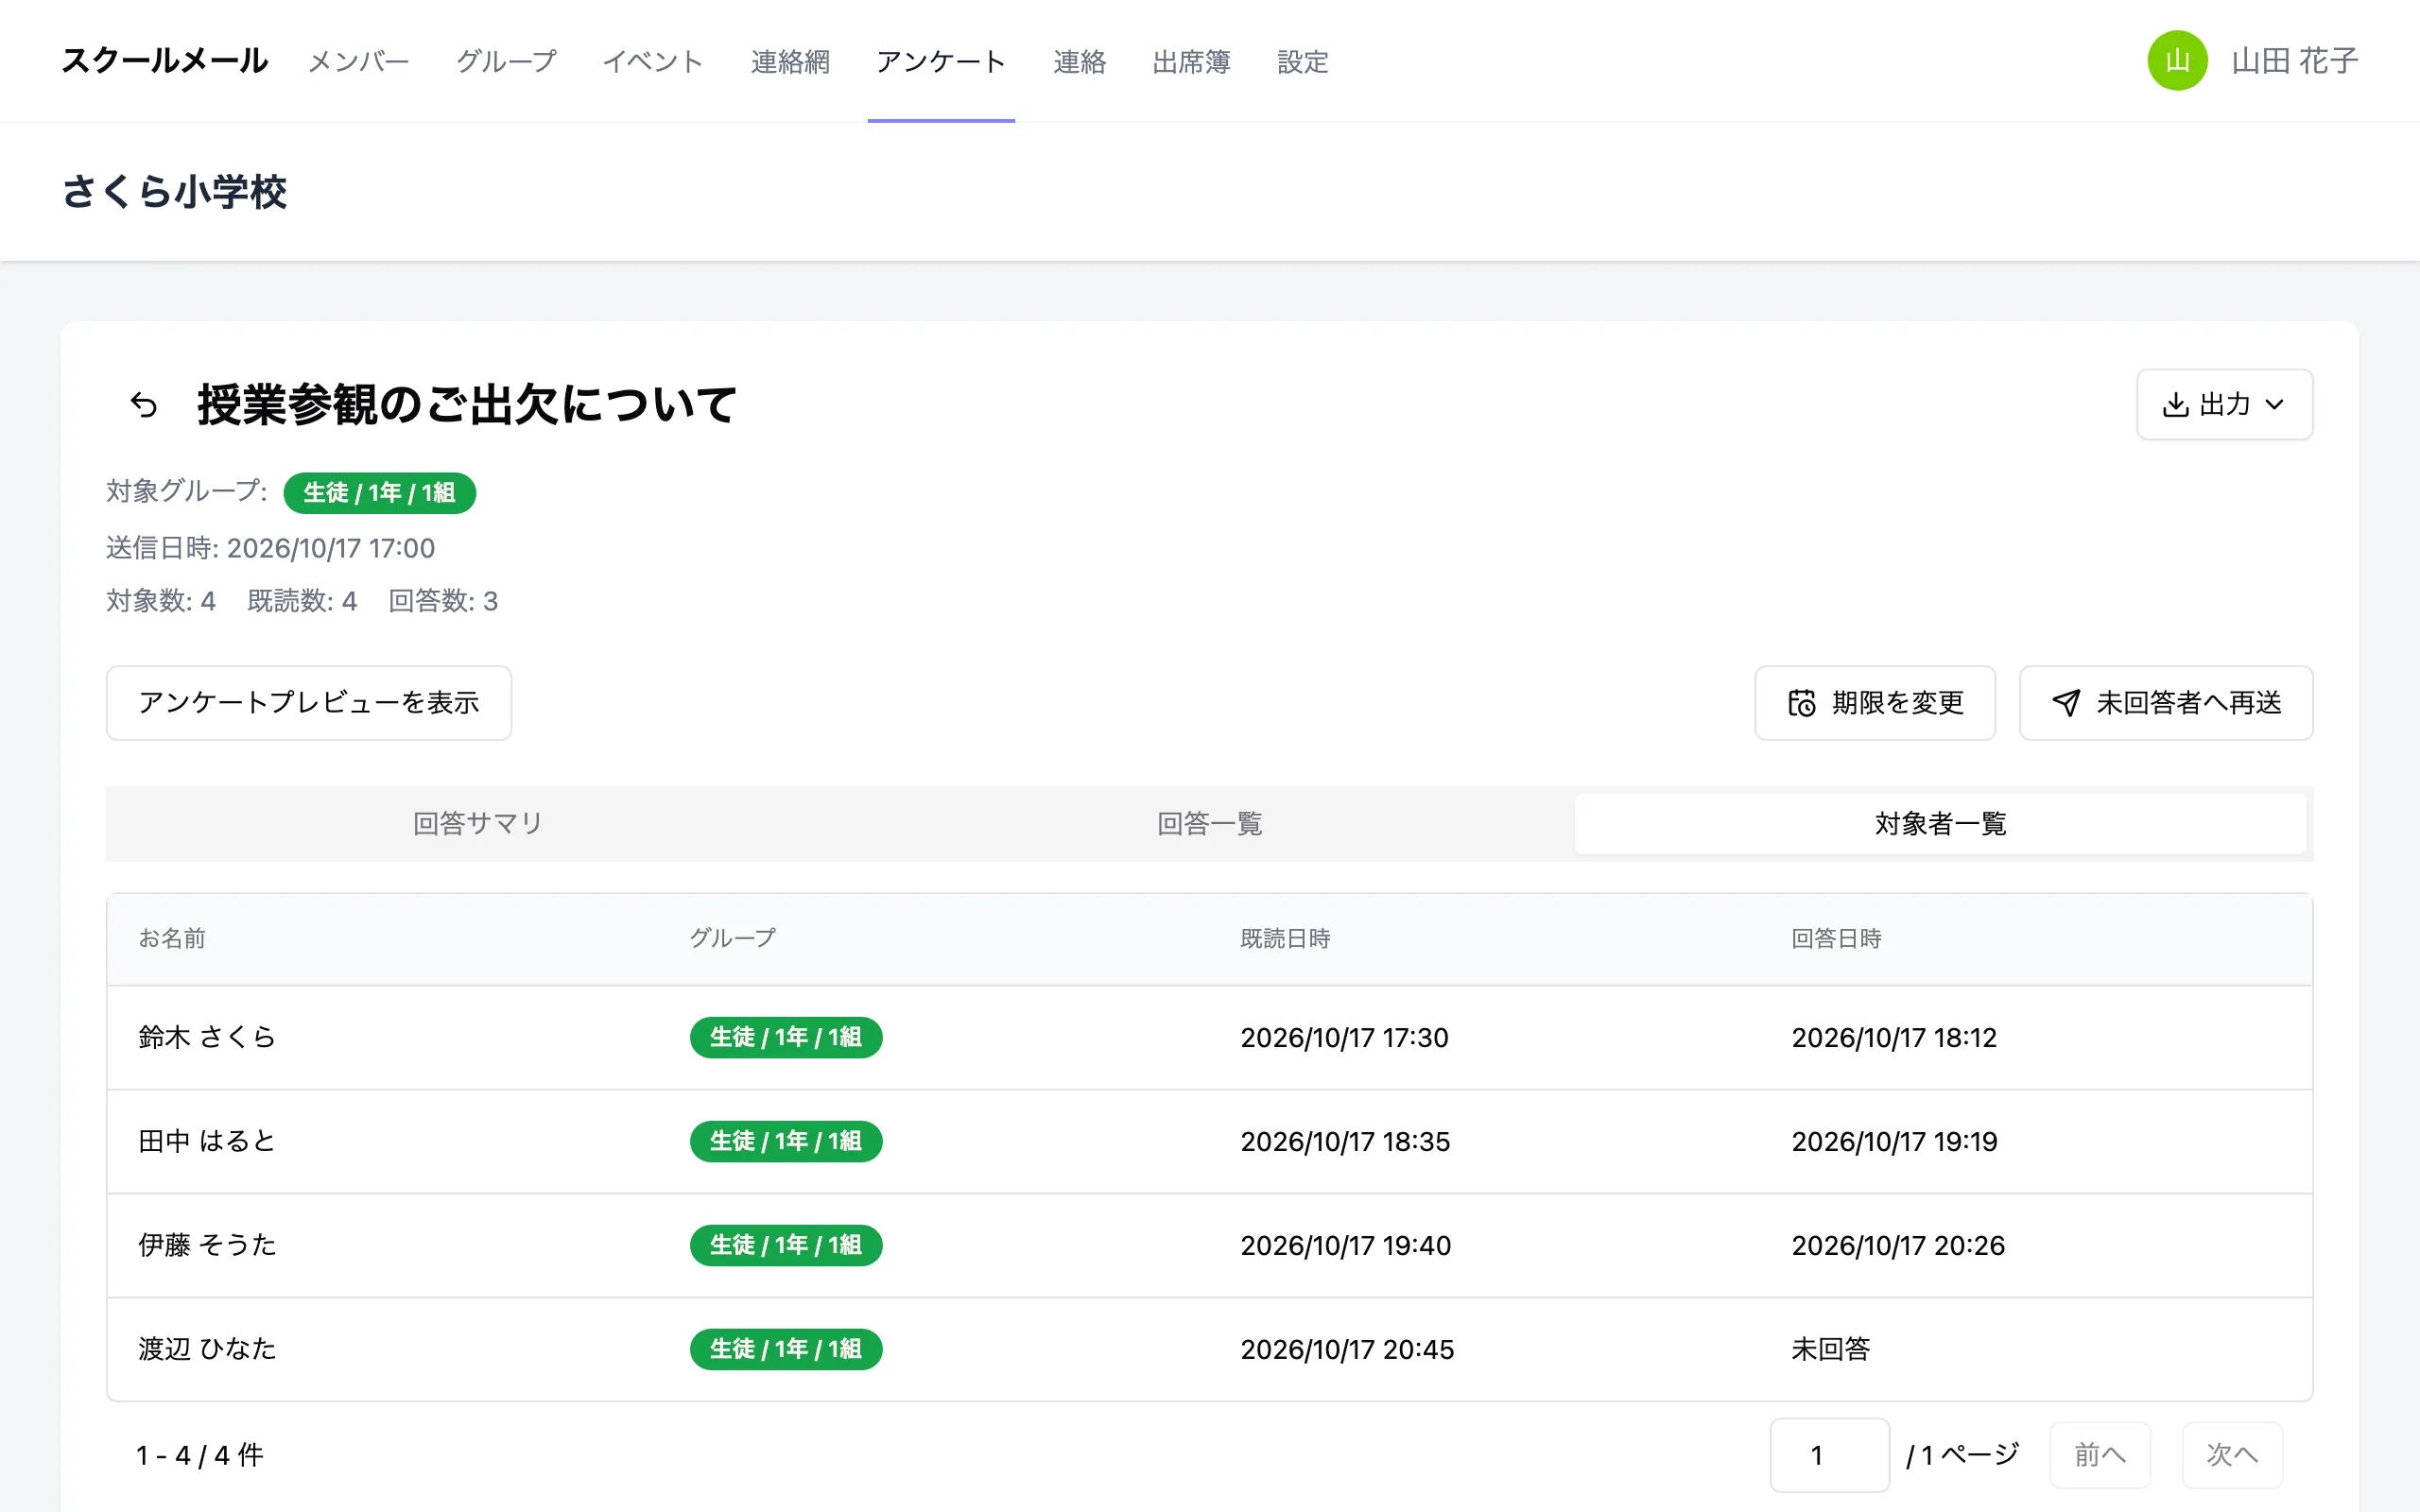Click the 次へ pagination button
This screenshot has width=2420, height=1512.
point(2232,1455)
